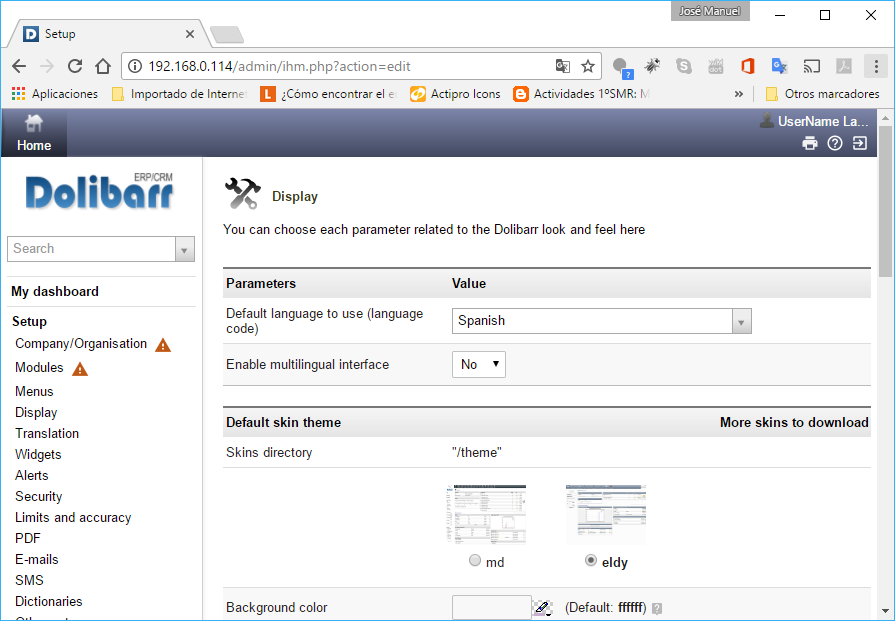Click warning icon next to Company/Organisation
Image resolution: width=895 pixels, height=621 pixels.
click(163, 345)
